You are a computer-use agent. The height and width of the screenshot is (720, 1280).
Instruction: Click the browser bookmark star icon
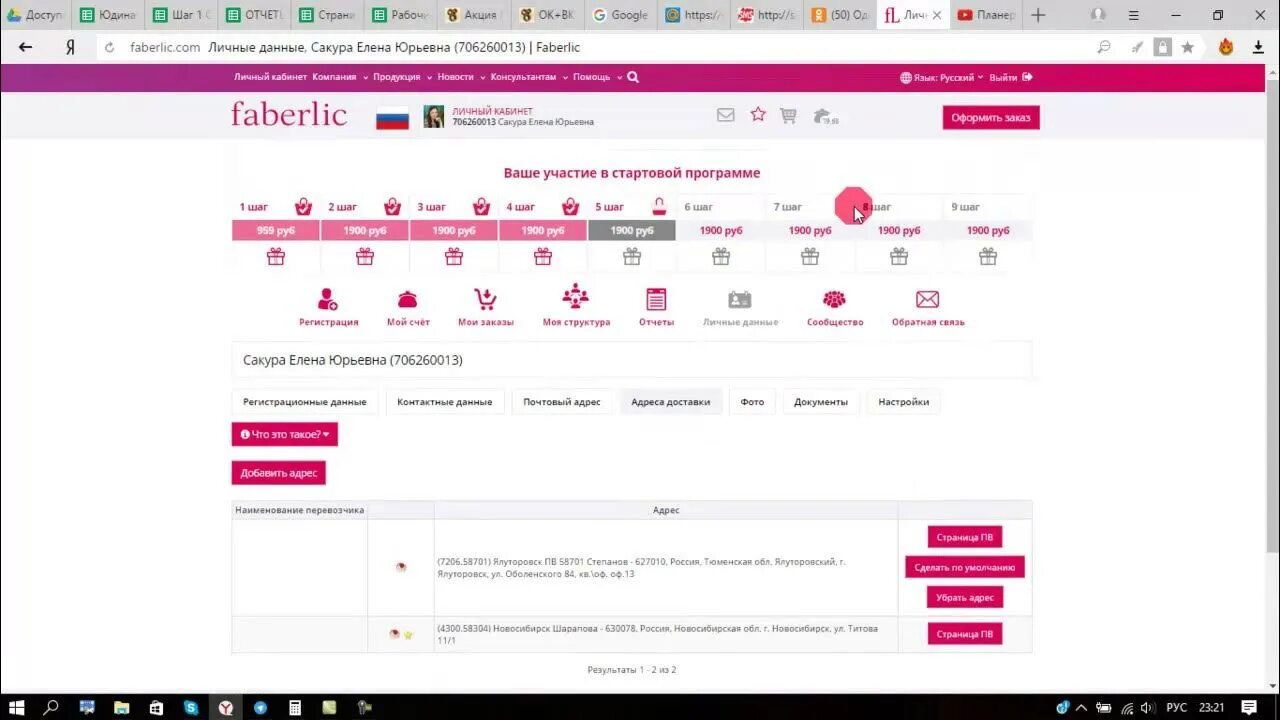coord(1188,47)
